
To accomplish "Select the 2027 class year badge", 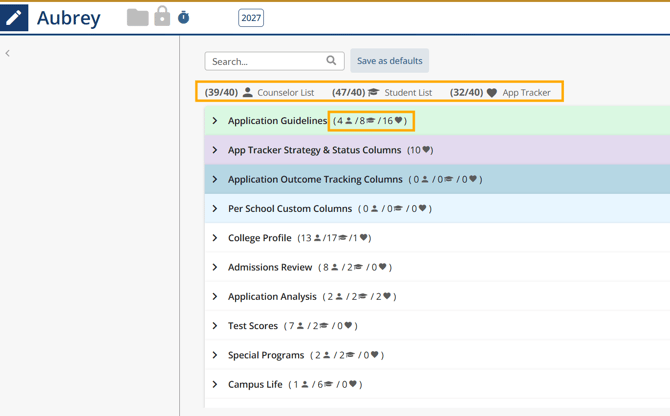I will pos(251,18).
